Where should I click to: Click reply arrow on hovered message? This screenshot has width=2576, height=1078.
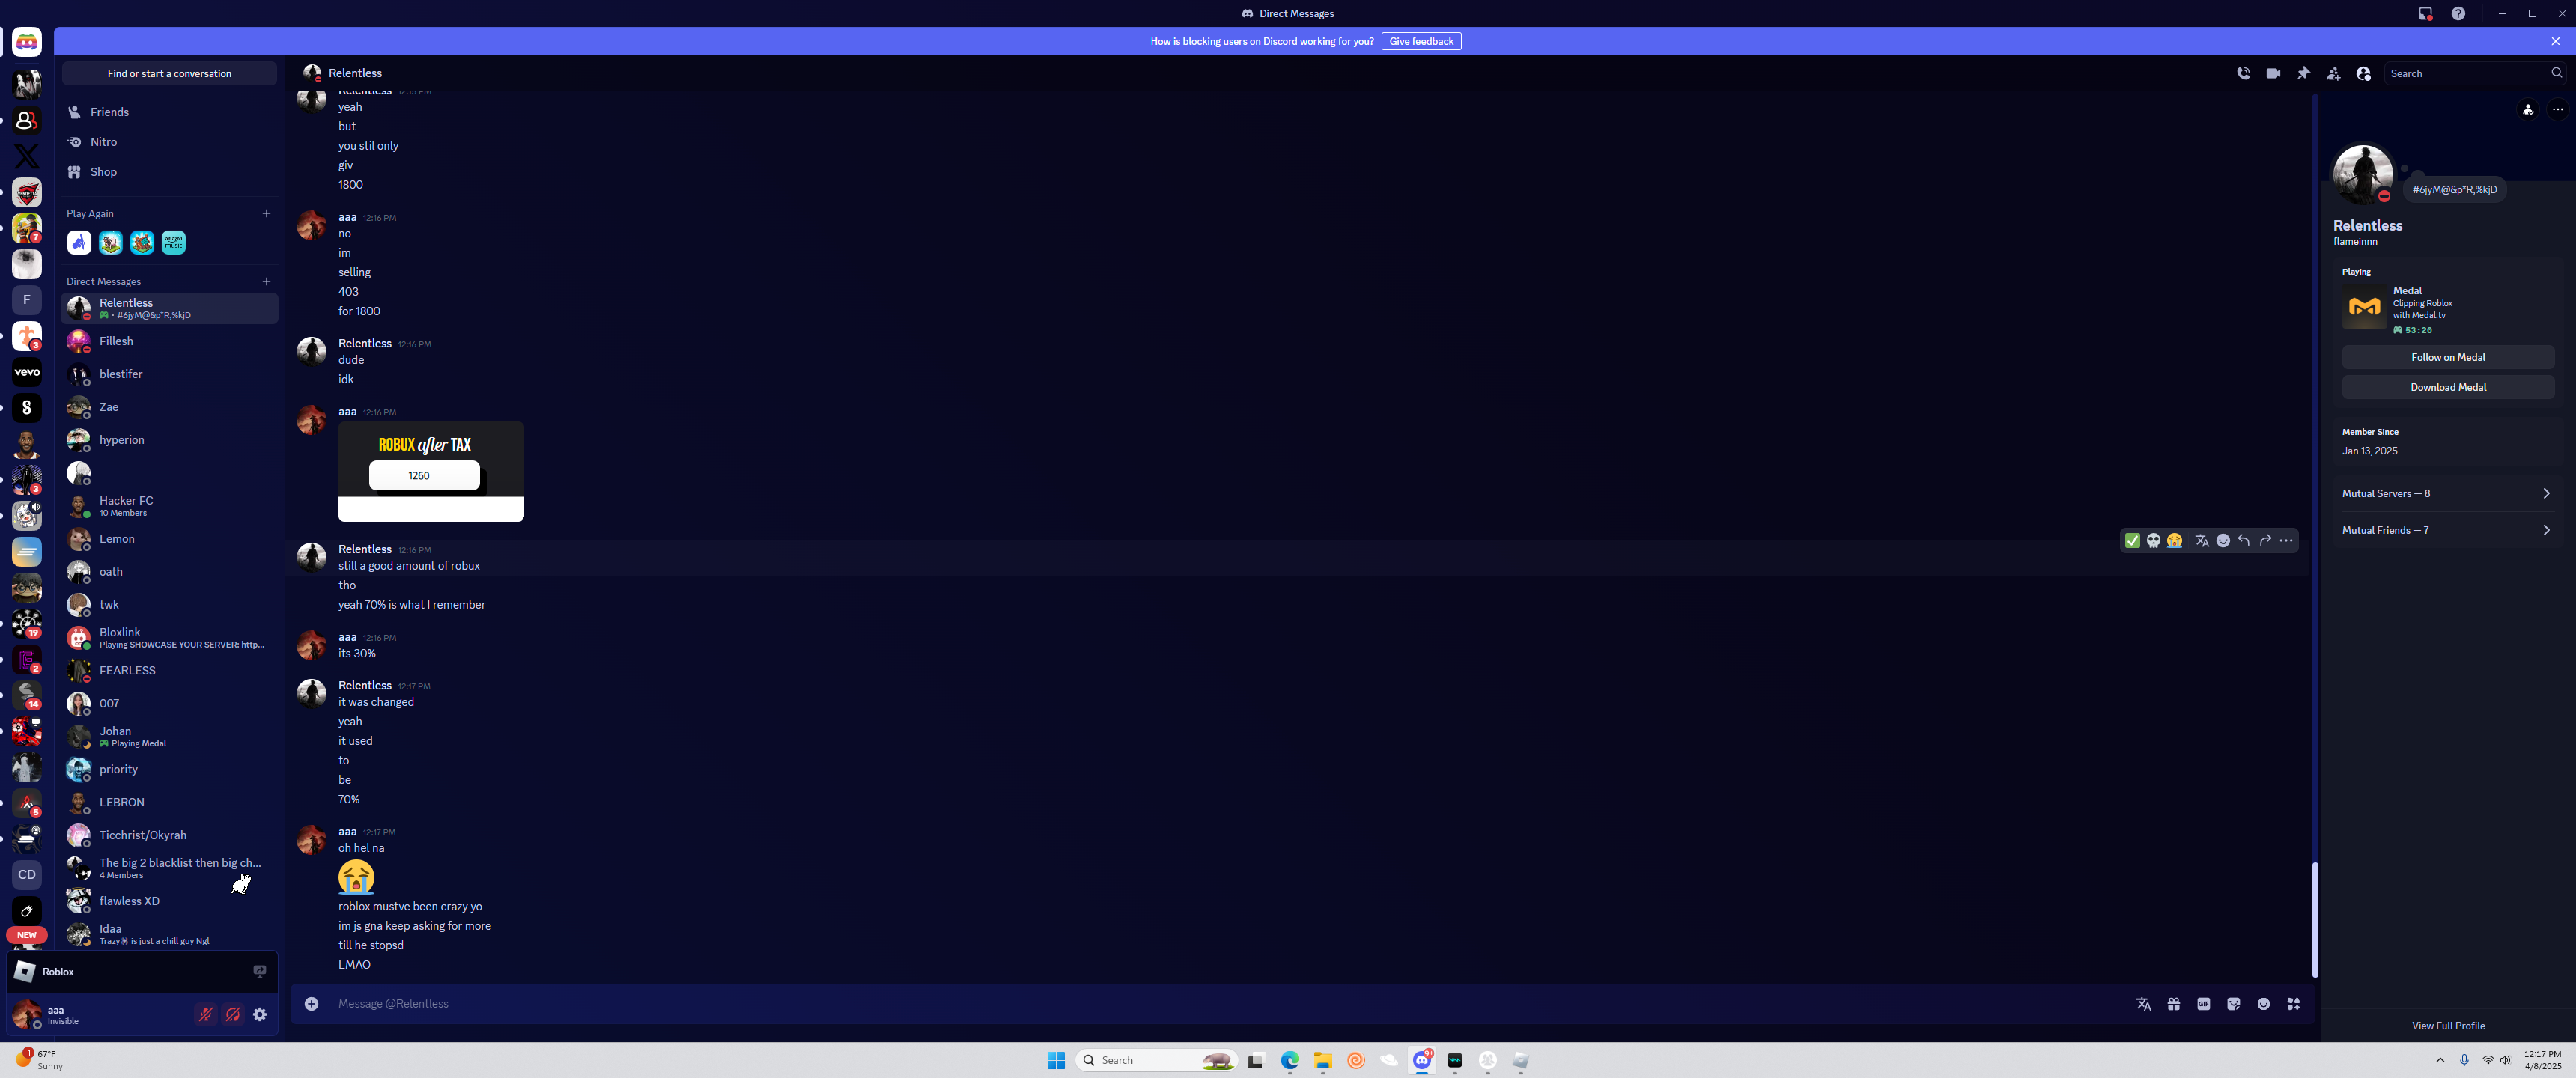2244,540
